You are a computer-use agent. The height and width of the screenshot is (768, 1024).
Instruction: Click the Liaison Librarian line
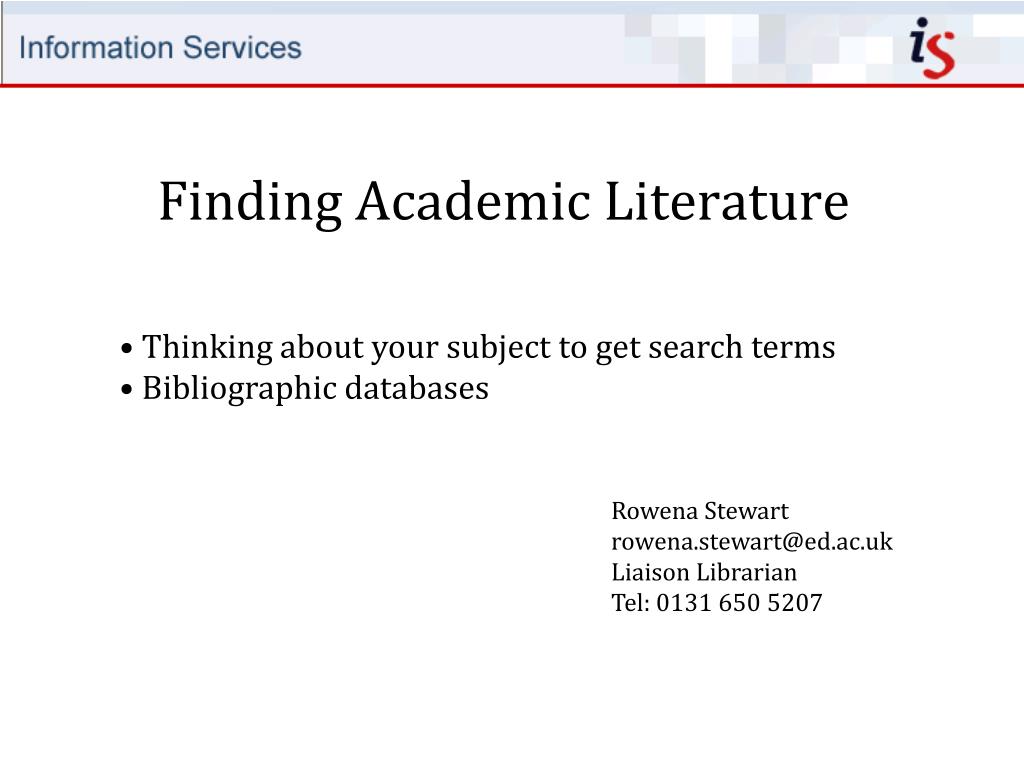click(704, 572)
